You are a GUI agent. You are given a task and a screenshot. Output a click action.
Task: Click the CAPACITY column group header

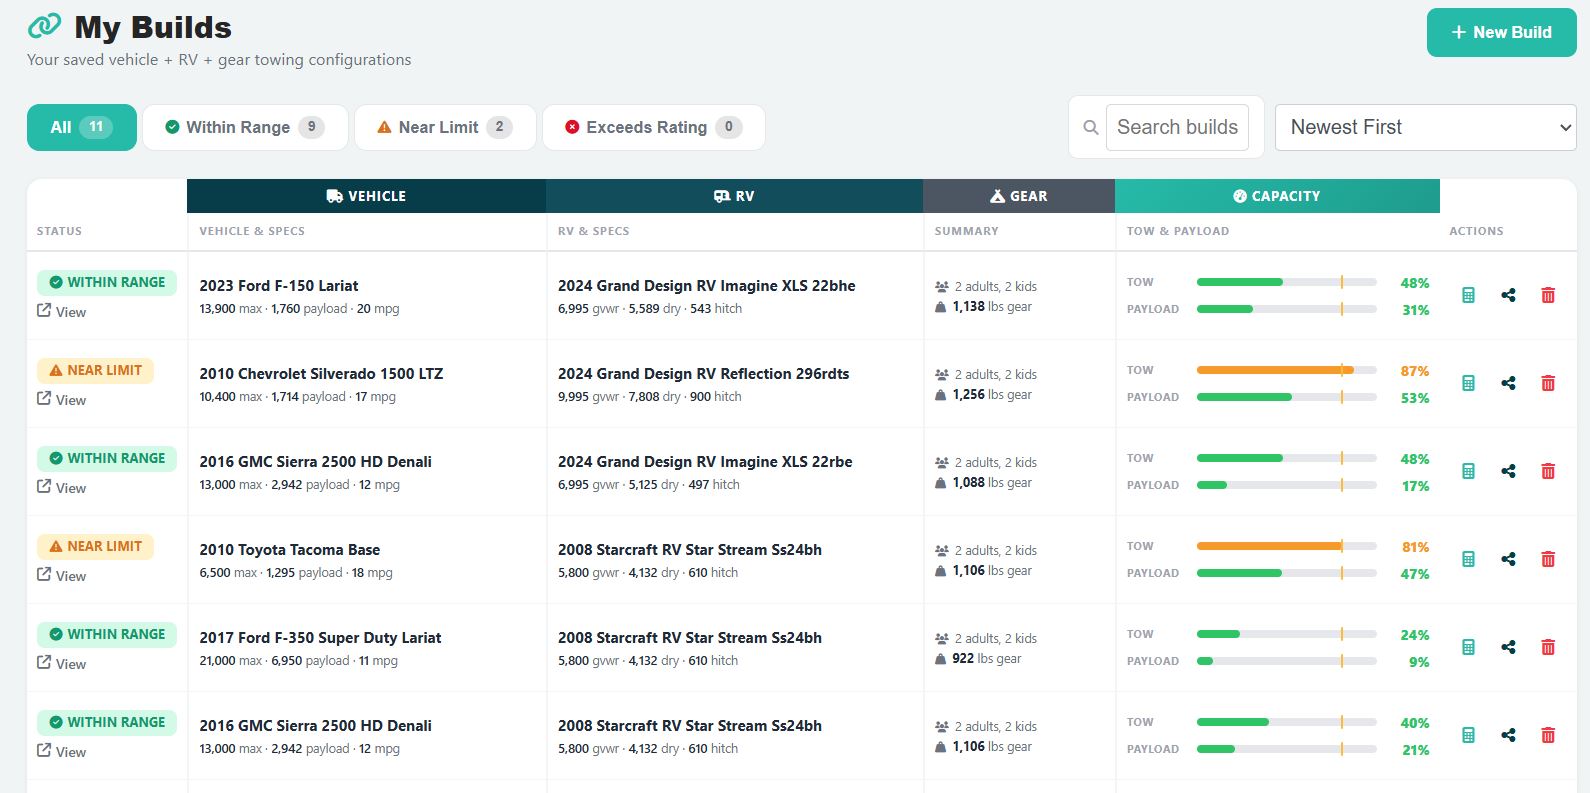point(1277,196)
